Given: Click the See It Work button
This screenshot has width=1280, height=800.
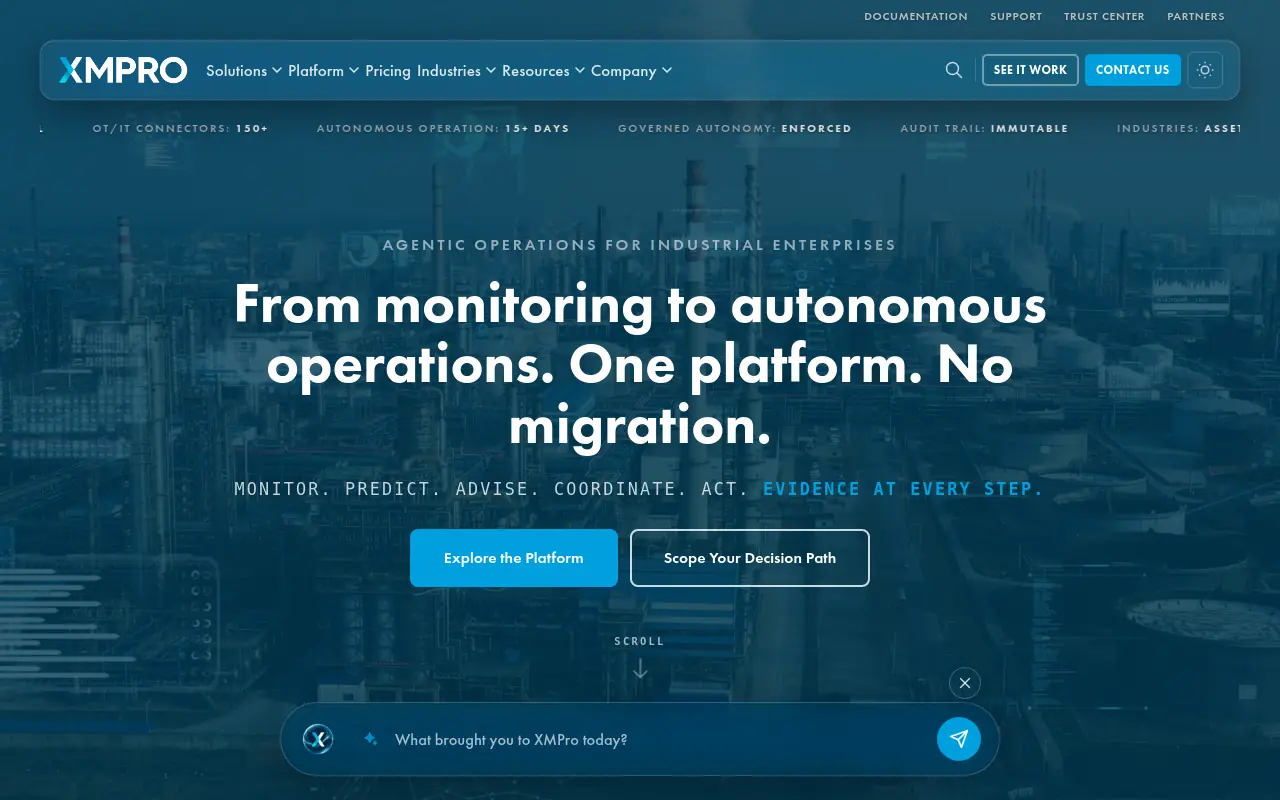Looking at the screenshot, I should coord(1030,70).
